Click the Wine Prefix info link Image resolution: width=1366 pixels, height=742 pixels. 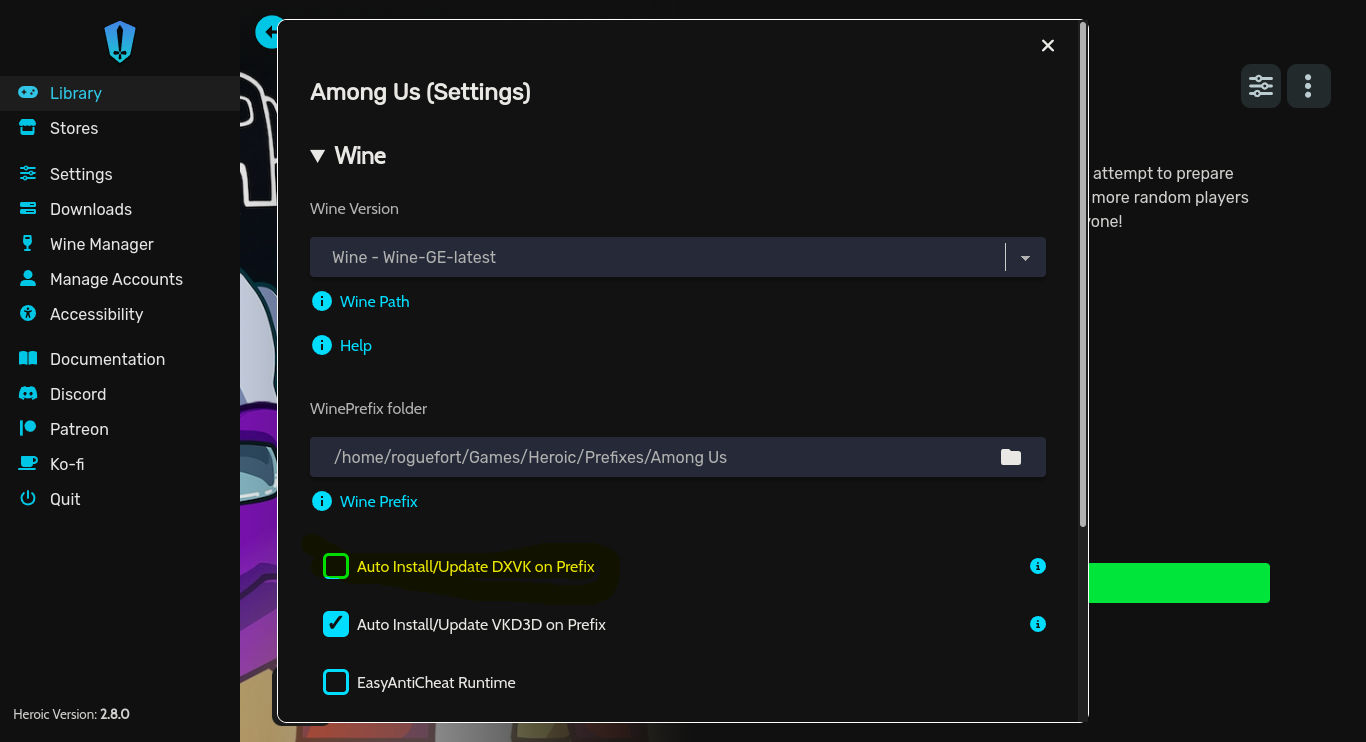(379, 501)
